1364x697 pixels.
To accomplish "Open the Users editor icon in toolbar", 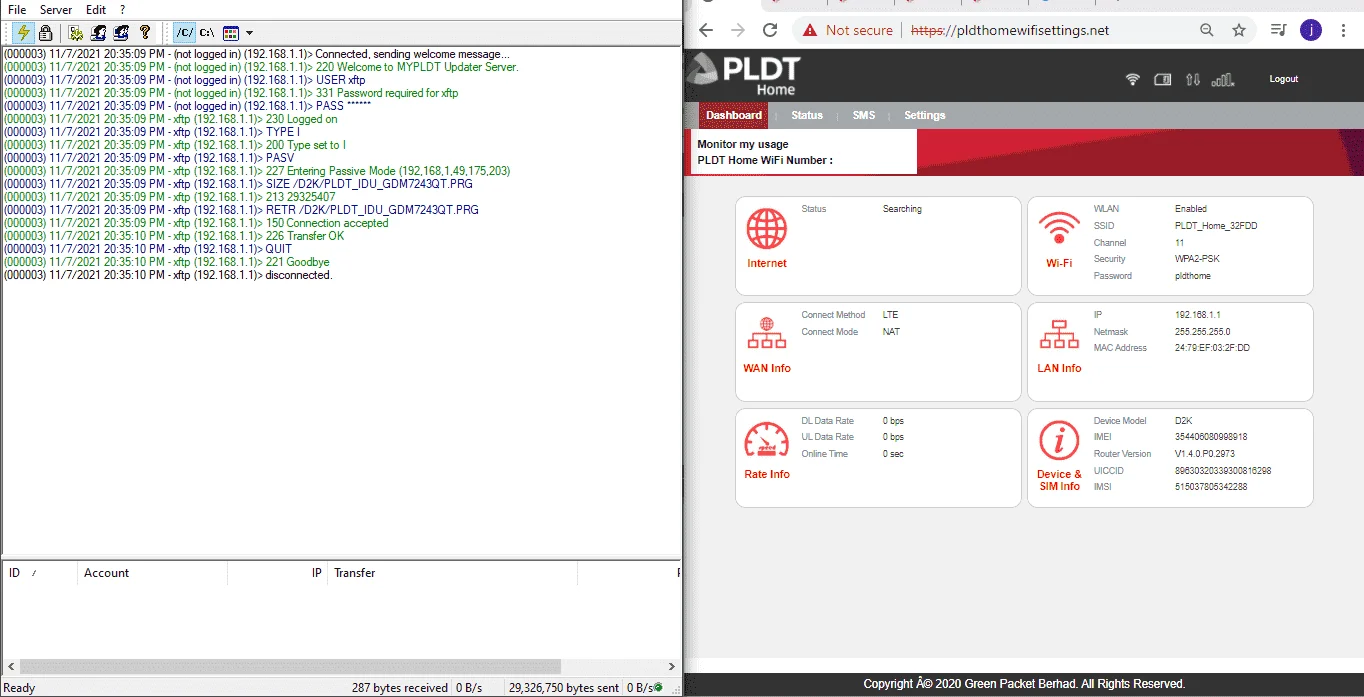I will 98,32.
